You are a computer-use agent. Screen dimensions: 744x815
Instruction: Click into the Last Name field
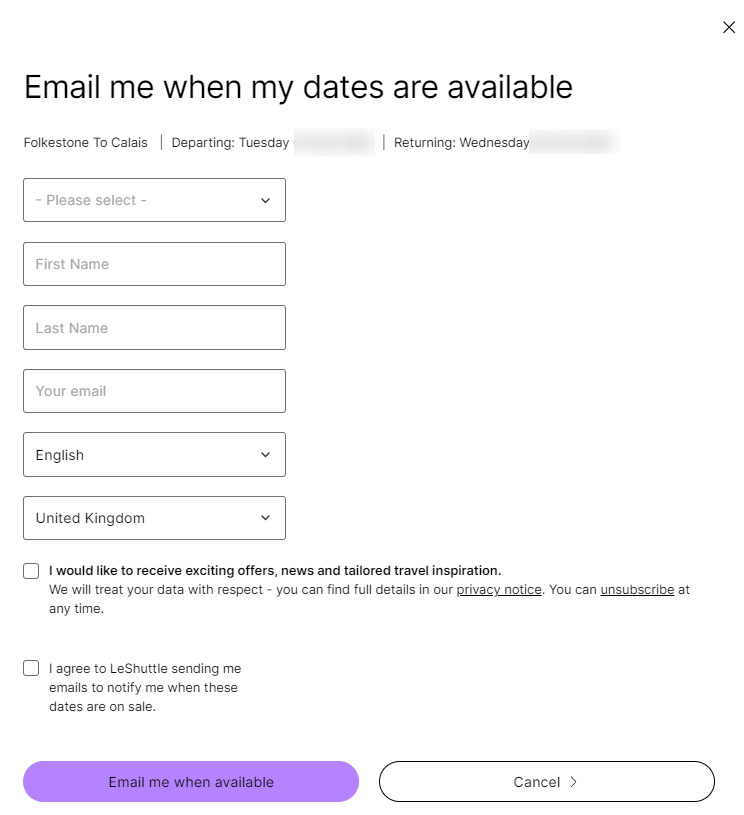[154, 327]
